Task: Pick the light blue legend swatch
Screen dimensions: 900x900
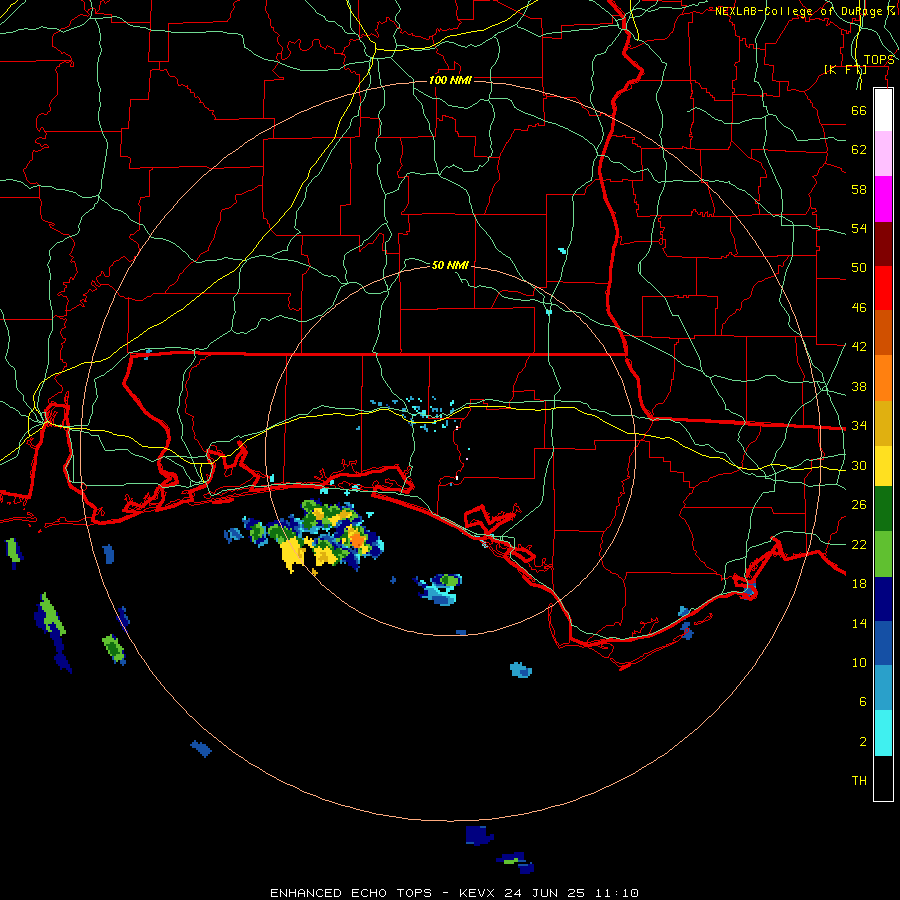Action: click(x=883, y=688)
